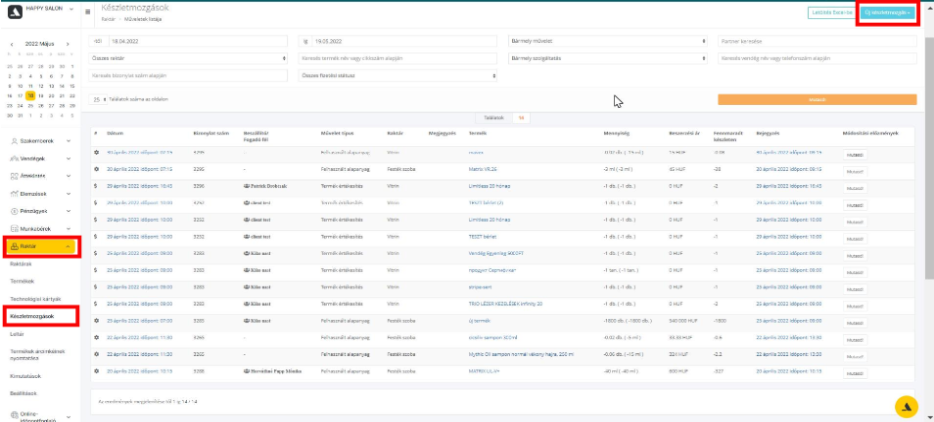Click gear icon in új termék row

click(x=96, y=321)
